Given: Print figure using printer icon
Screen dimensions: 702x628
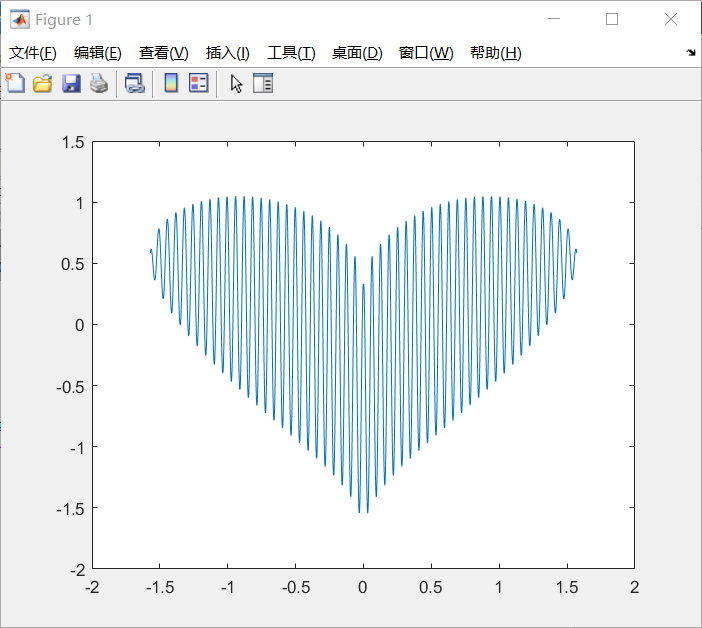Looking at the screenshot, I should tap(98, 84).
